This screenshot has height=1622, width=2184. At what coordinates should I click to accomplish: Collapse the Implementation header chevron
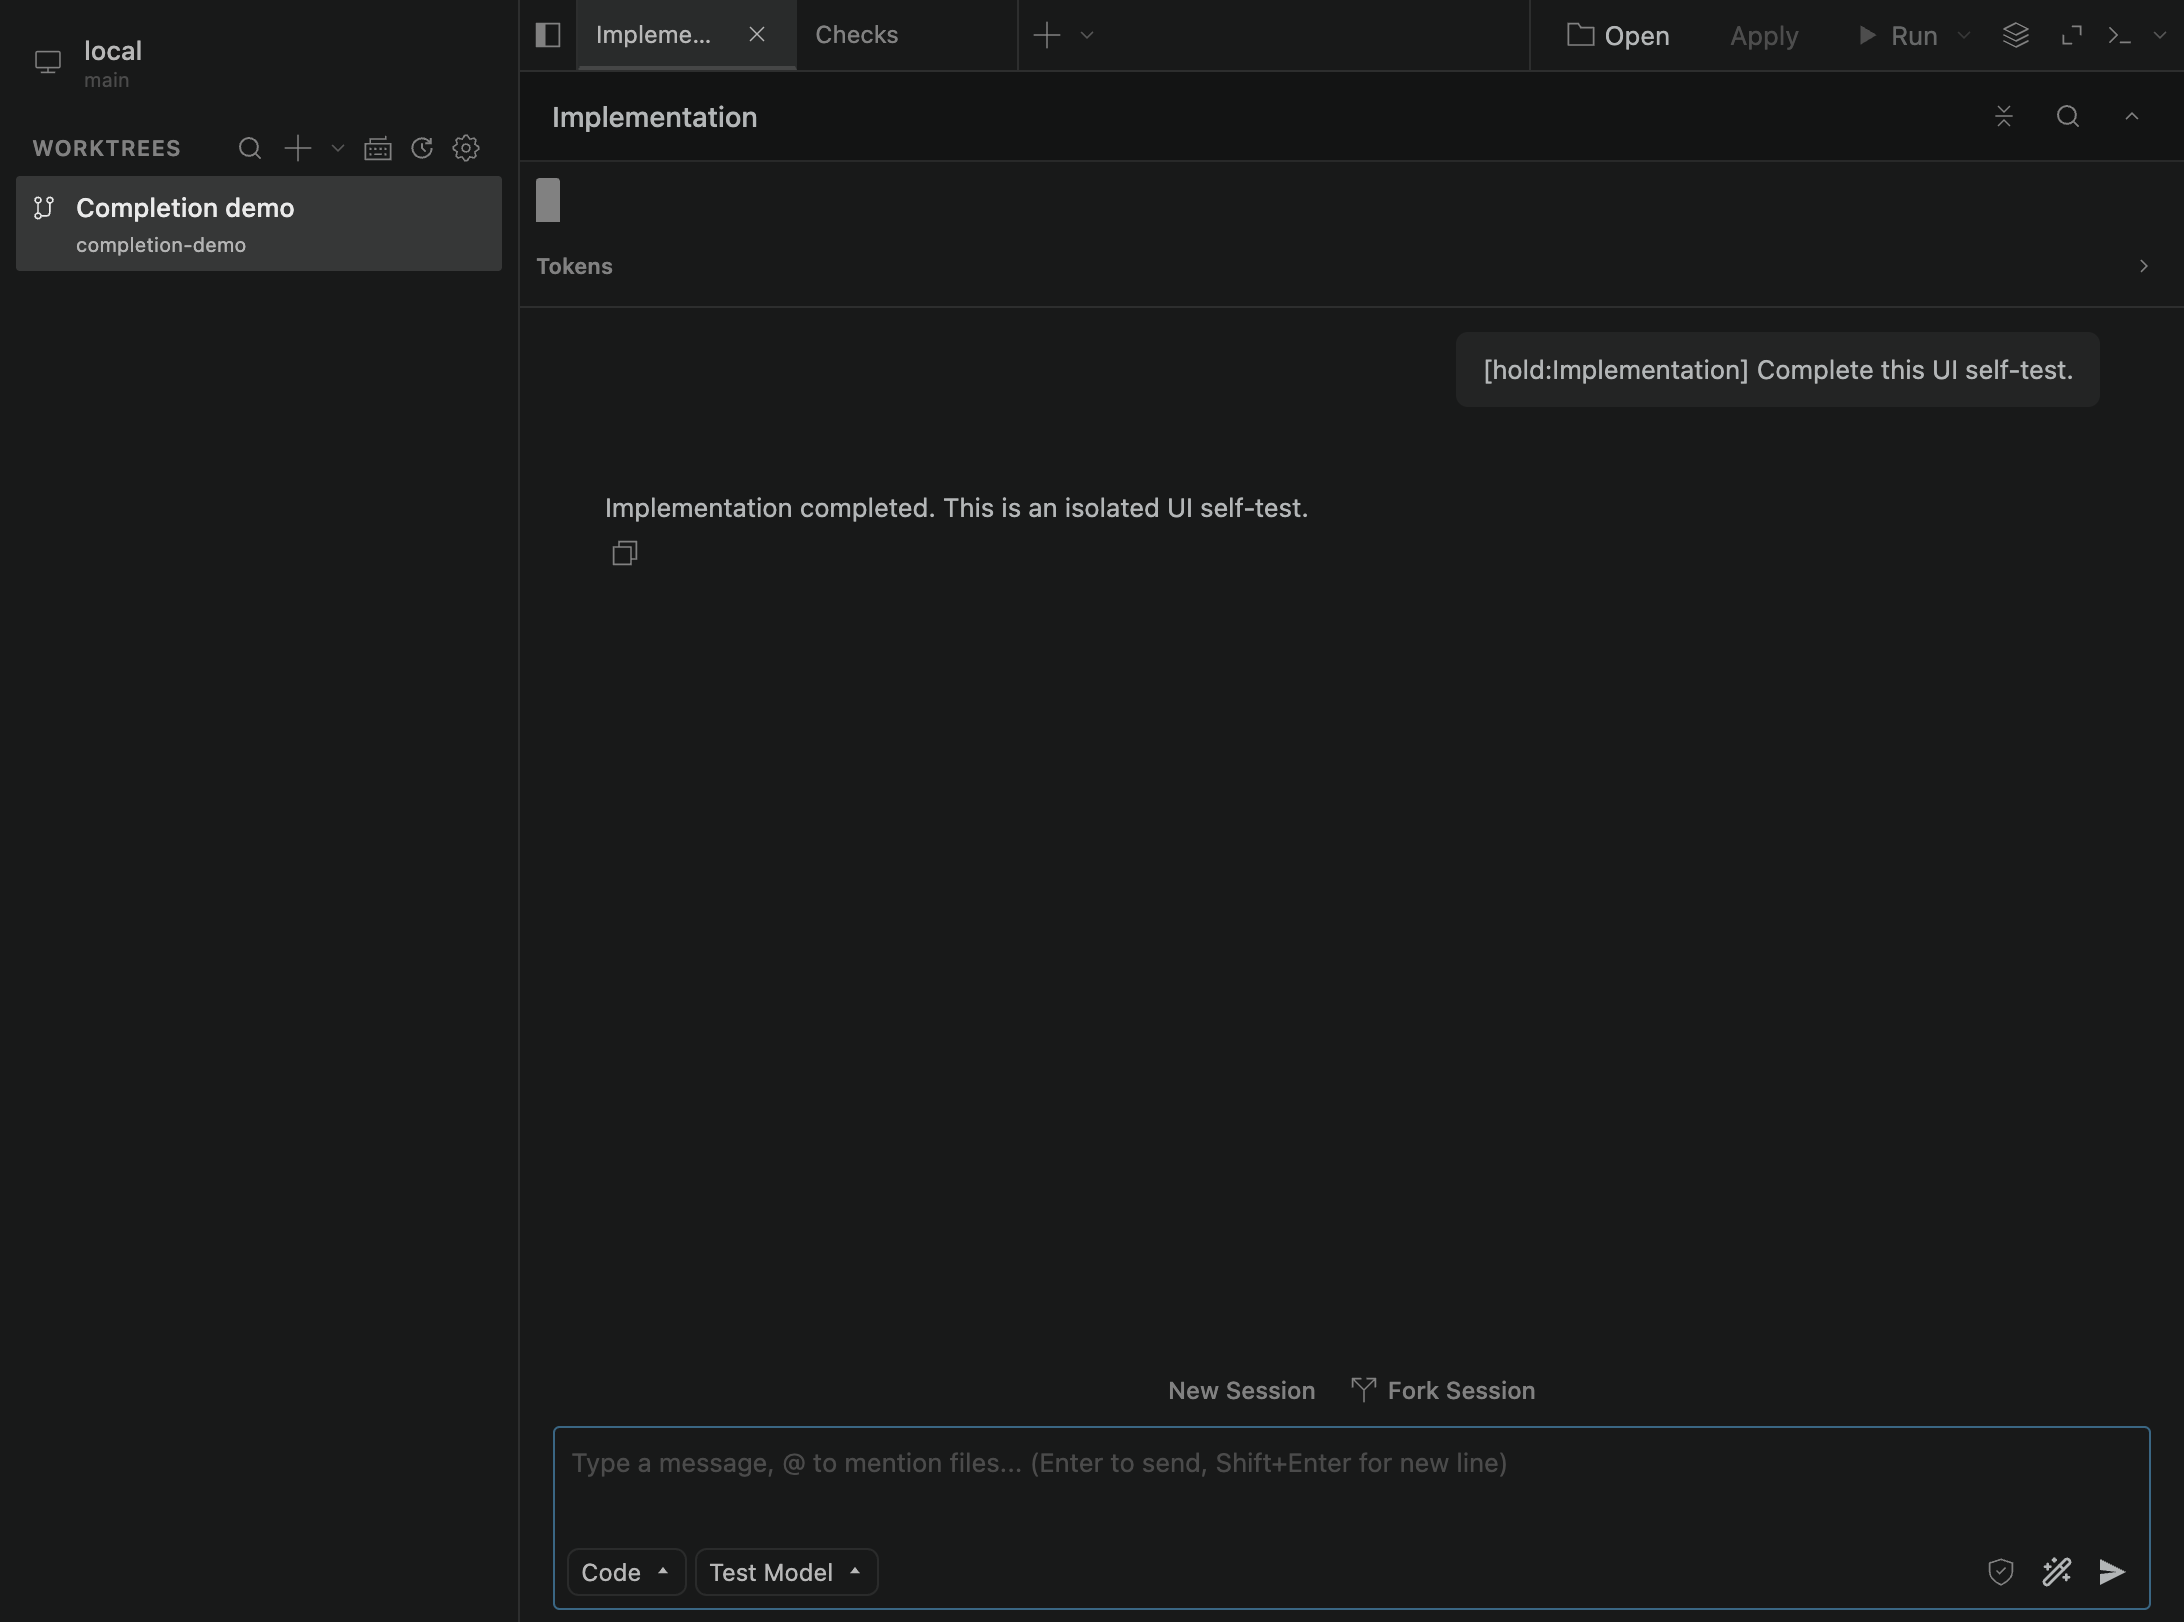tap(2132, 117)
